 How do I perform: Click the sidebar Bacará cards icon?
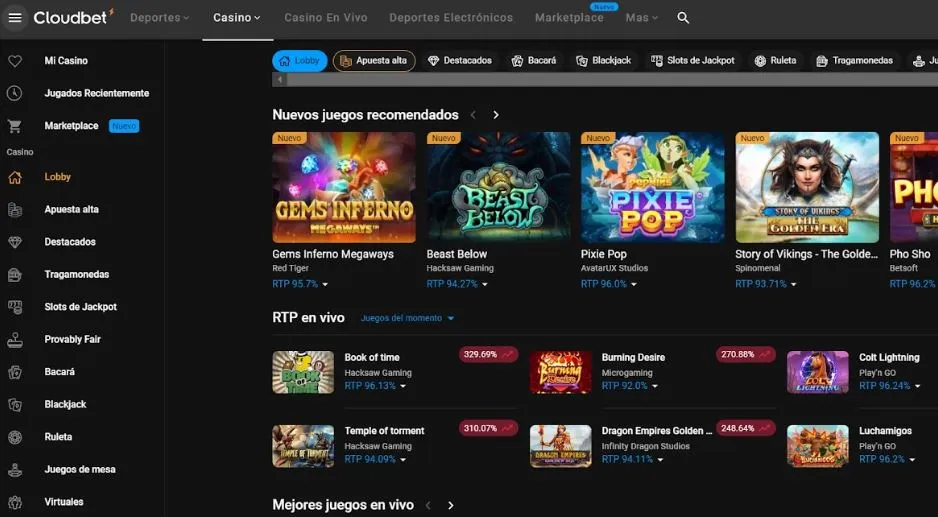click(x=14, y=372)
